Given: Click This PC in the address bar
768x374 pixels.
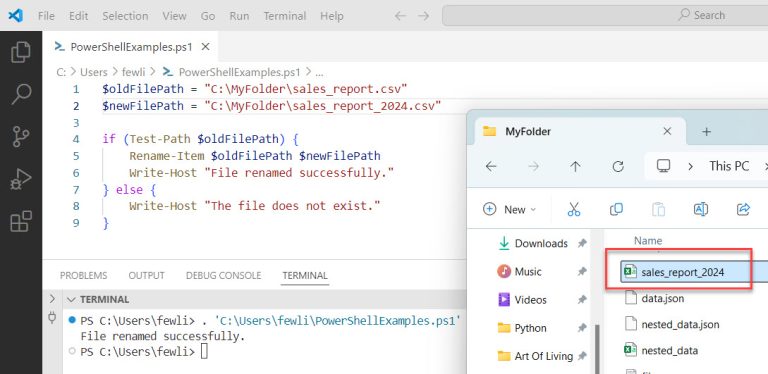Looking at the screenshot, I should pyautogui.click(x=729, y=166).
